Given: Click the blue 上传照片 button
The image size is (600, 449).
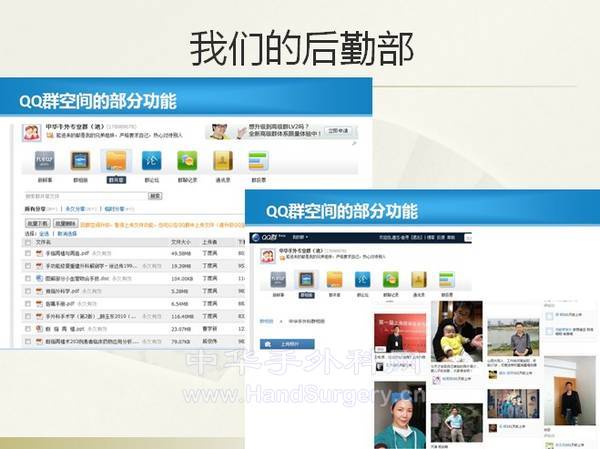Looking at the screenshot, I should [286, 344].
